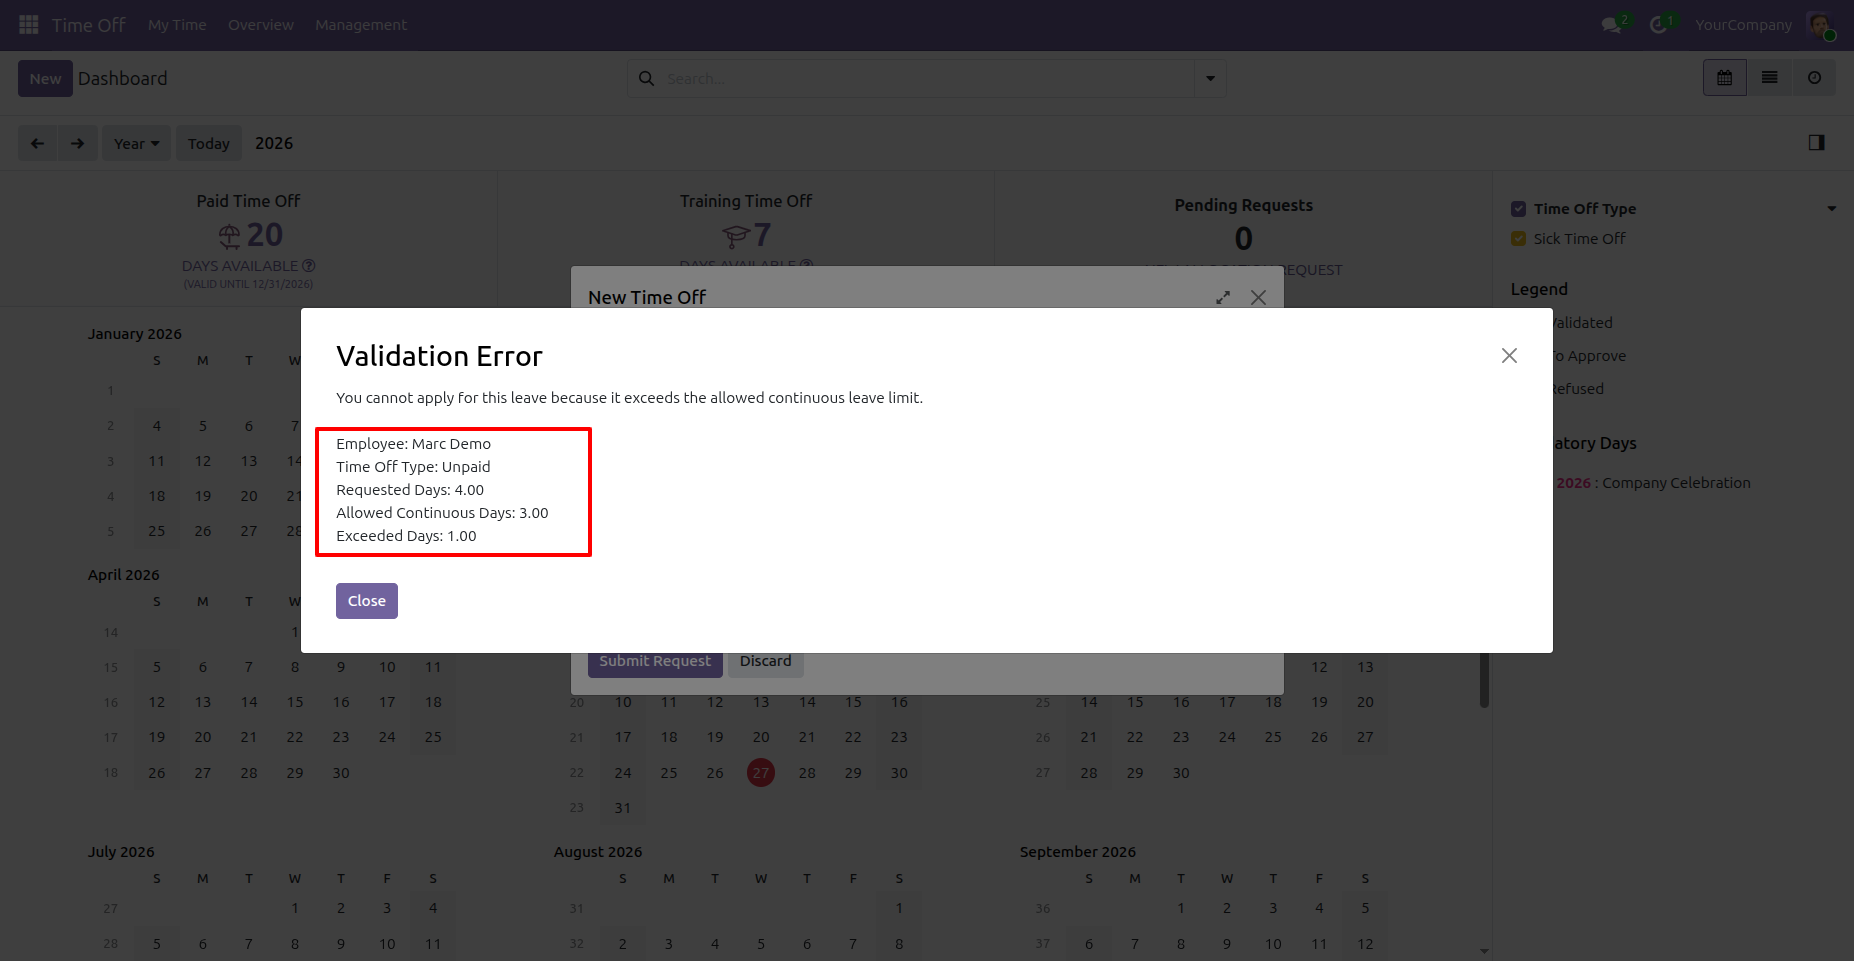Click the New button
Image resolution: width=1854 pixels, height=961 pixels.
(x=45, y=78)
